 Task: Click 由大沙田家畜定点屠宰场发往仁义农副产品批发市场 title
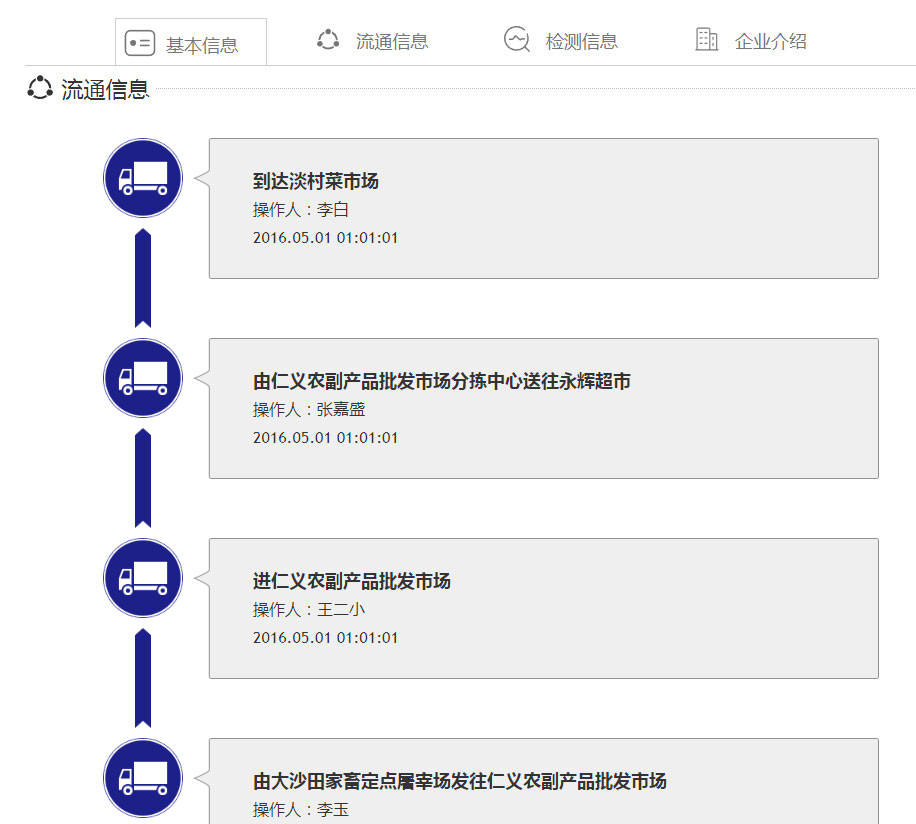coord(459,781)
